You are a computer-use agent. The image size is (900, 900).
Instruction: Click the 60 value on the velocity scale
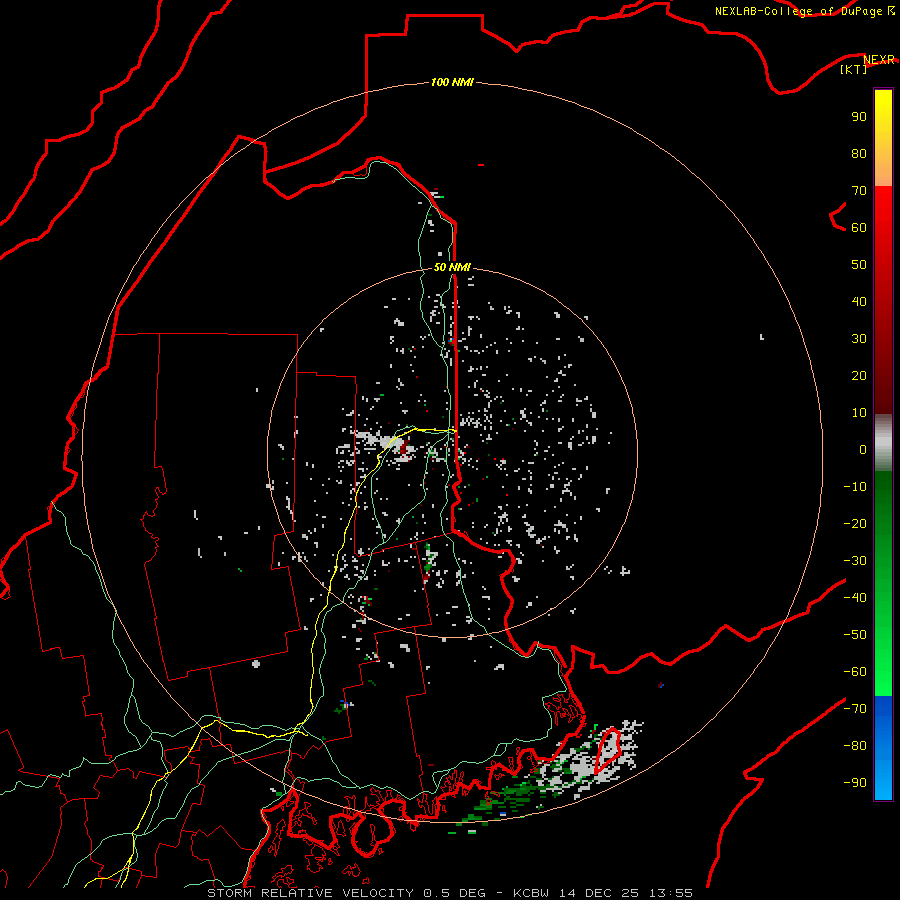point(859,227)
